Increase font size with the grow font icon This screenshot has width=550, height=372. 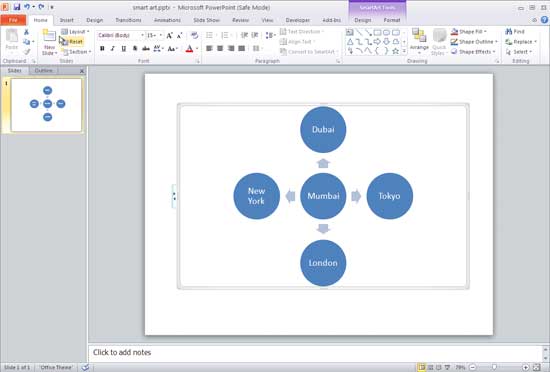(x=169, y=35)
